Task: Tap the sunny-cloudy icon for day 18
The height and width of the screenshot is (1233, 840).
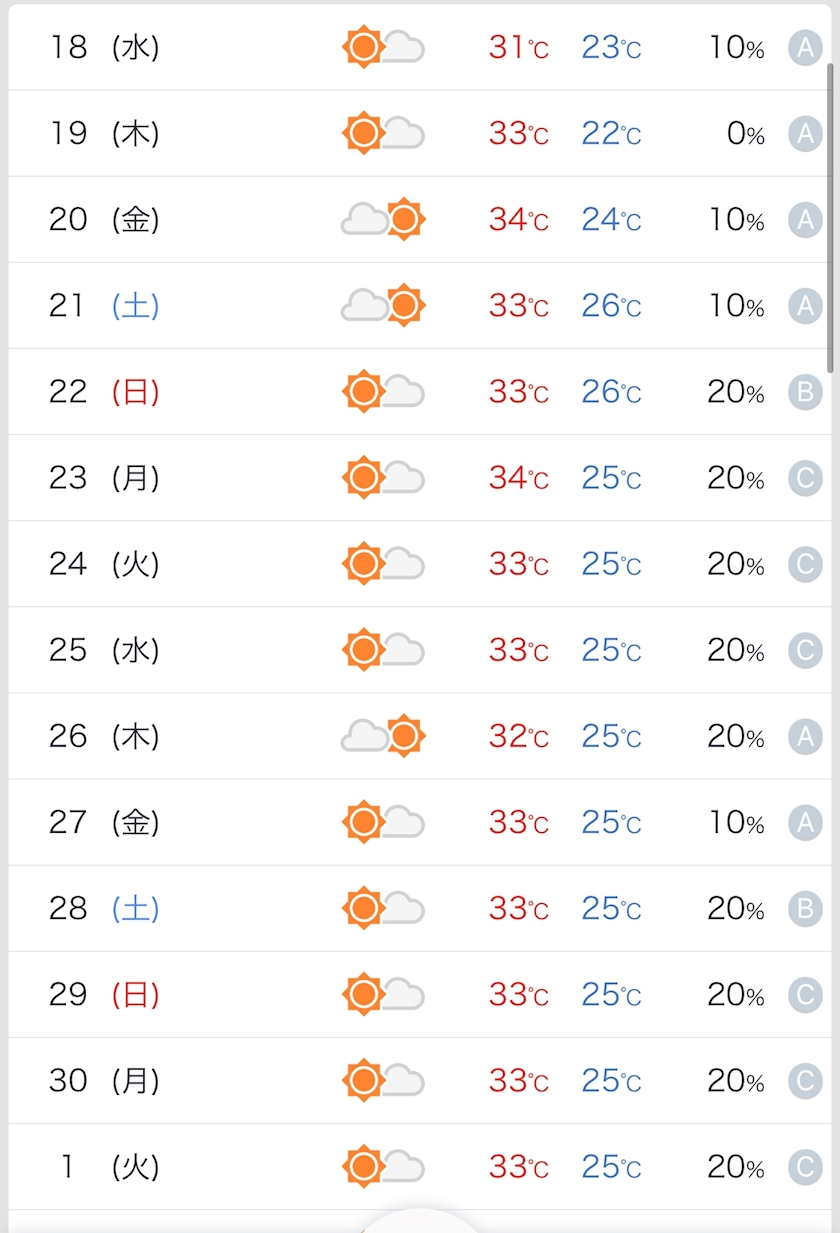Action: pos(383,47)
